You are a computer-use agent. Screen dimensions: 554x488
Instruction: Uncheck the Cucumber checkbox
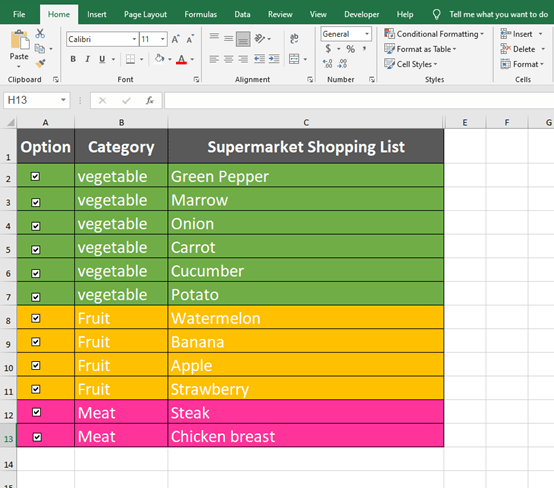pyautogui.click(x=36, y=274)
